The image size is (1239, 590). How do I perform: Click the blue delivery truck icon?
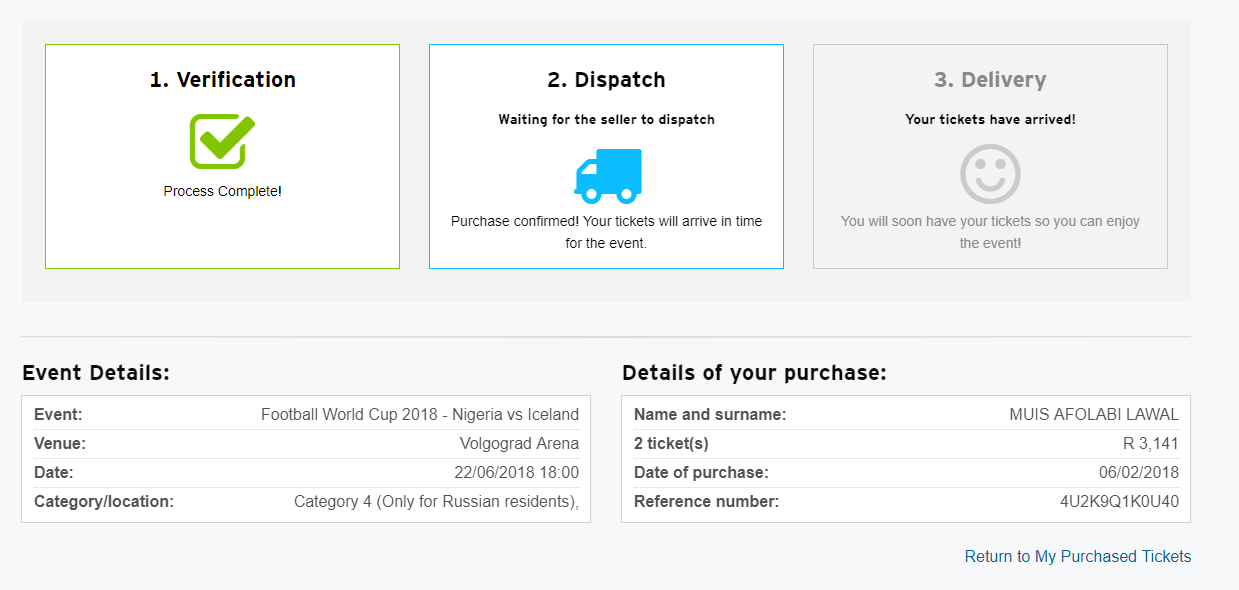tap(607, 176)
